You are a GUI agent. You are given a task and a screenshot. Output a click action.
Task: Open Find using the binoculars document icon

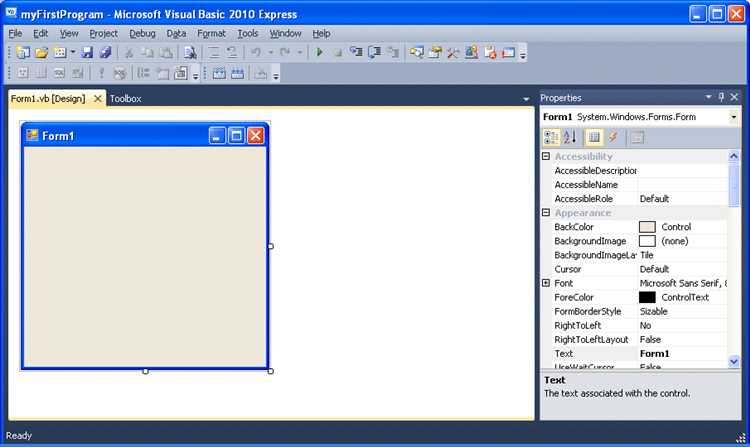click(x=190, y=53)
